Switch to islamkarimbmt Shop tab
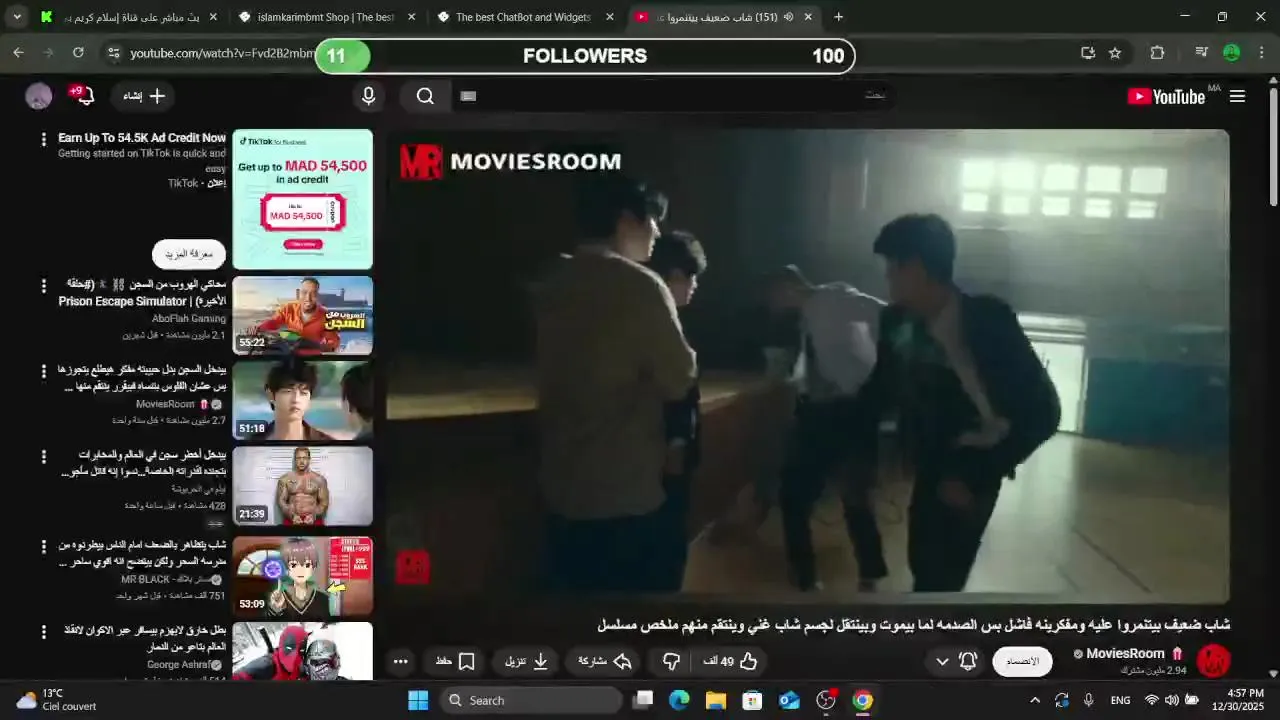The height and width of the screenshot is (720, 1280). [x=325, y=17]
